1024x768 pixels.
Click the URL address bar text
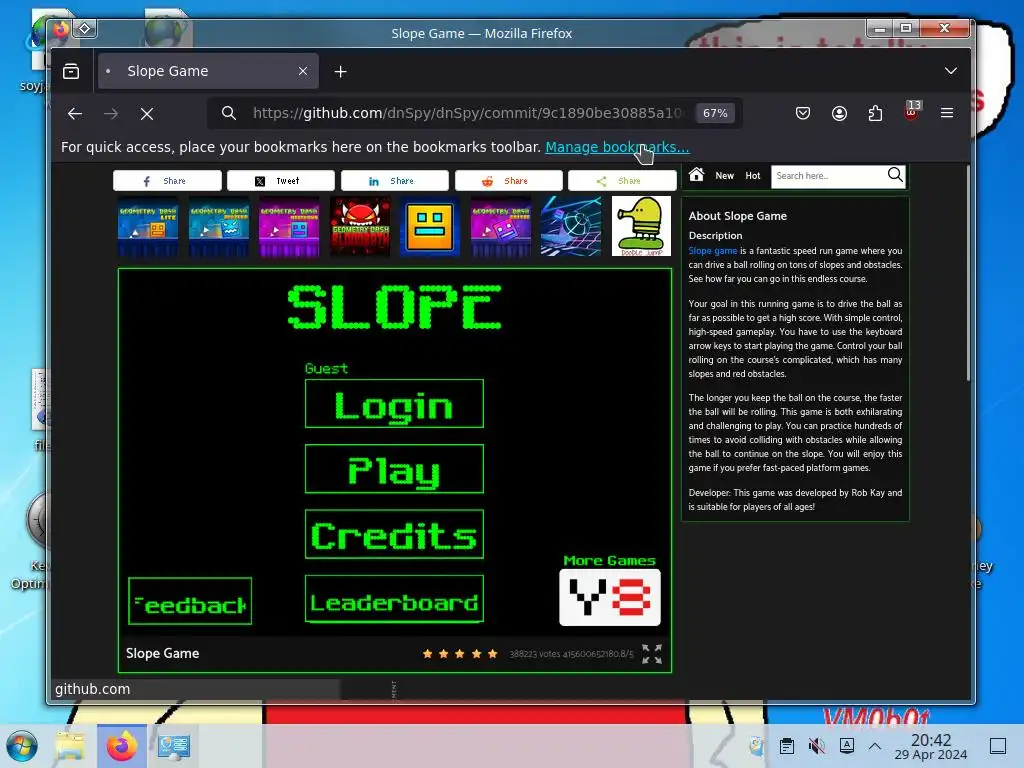pos(466,113)
